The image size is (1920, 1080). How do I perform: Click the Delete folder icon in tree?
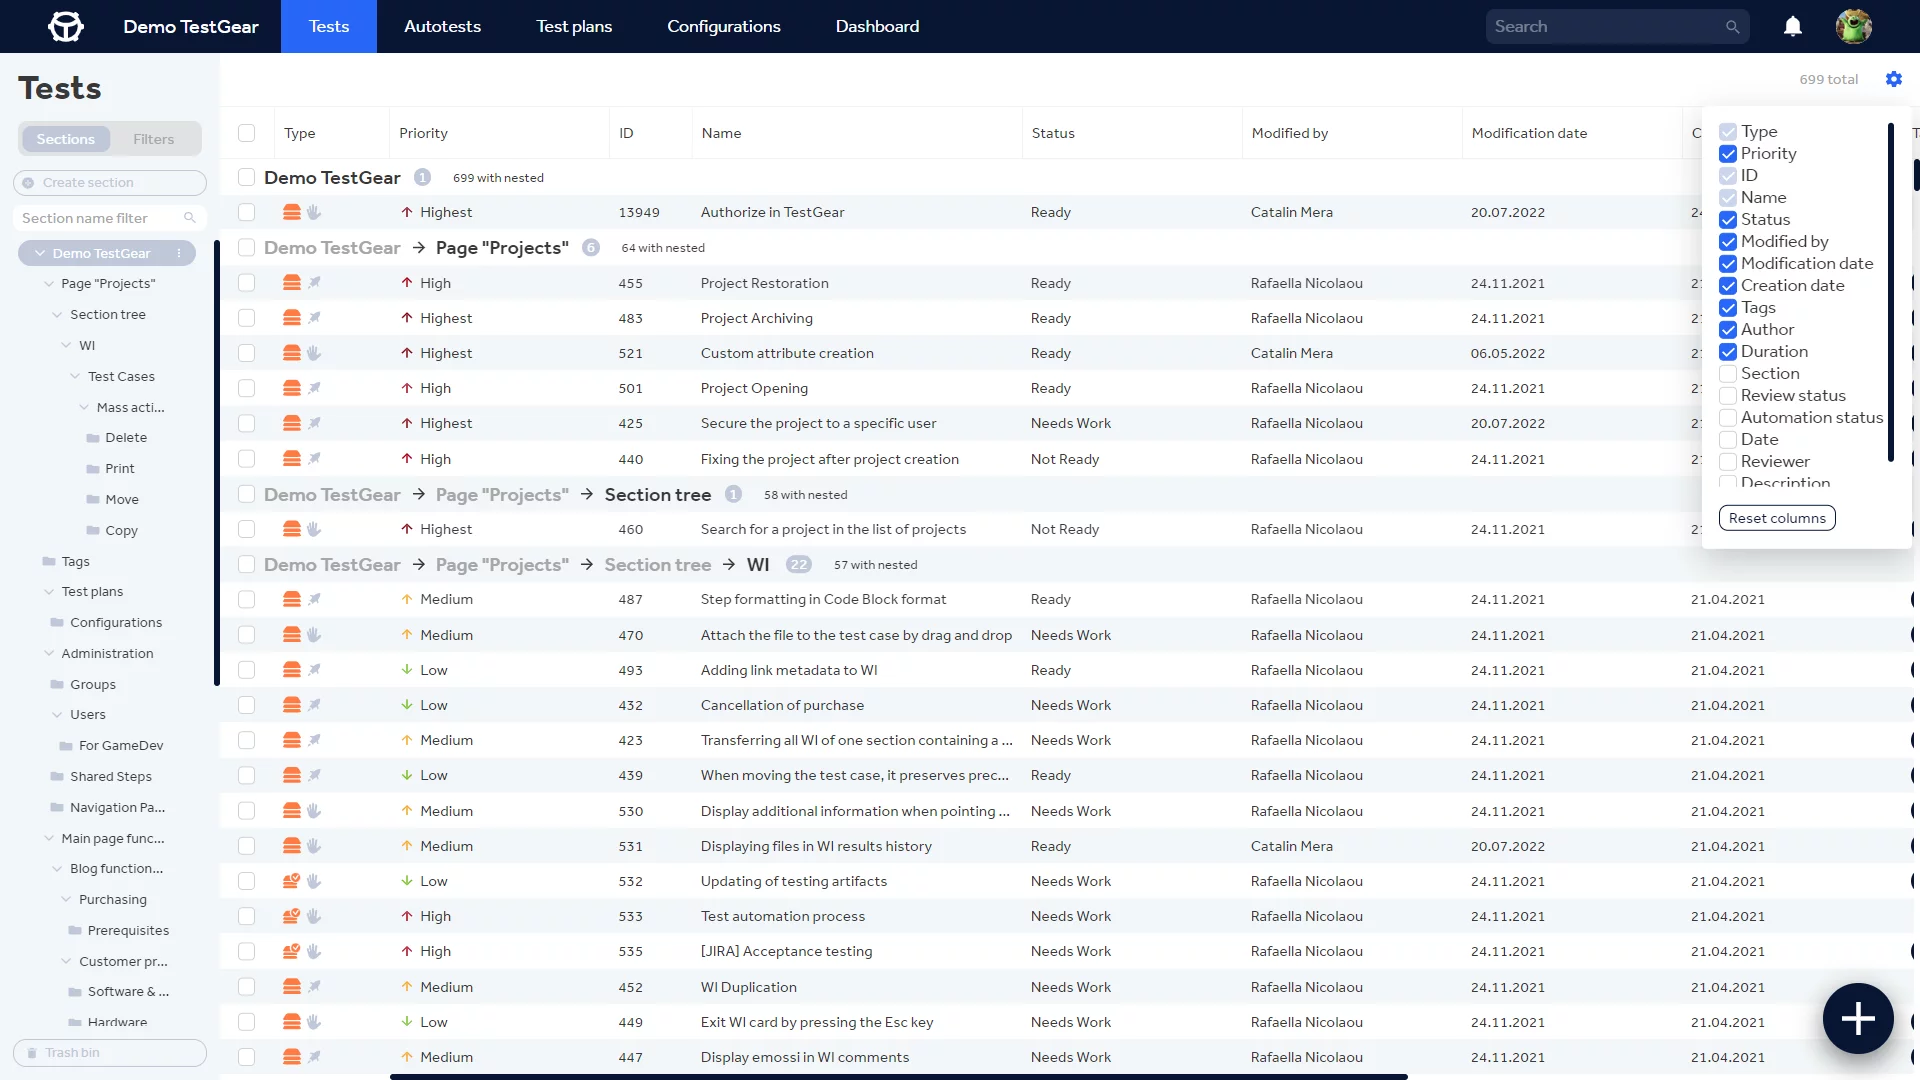pos(93,438)
